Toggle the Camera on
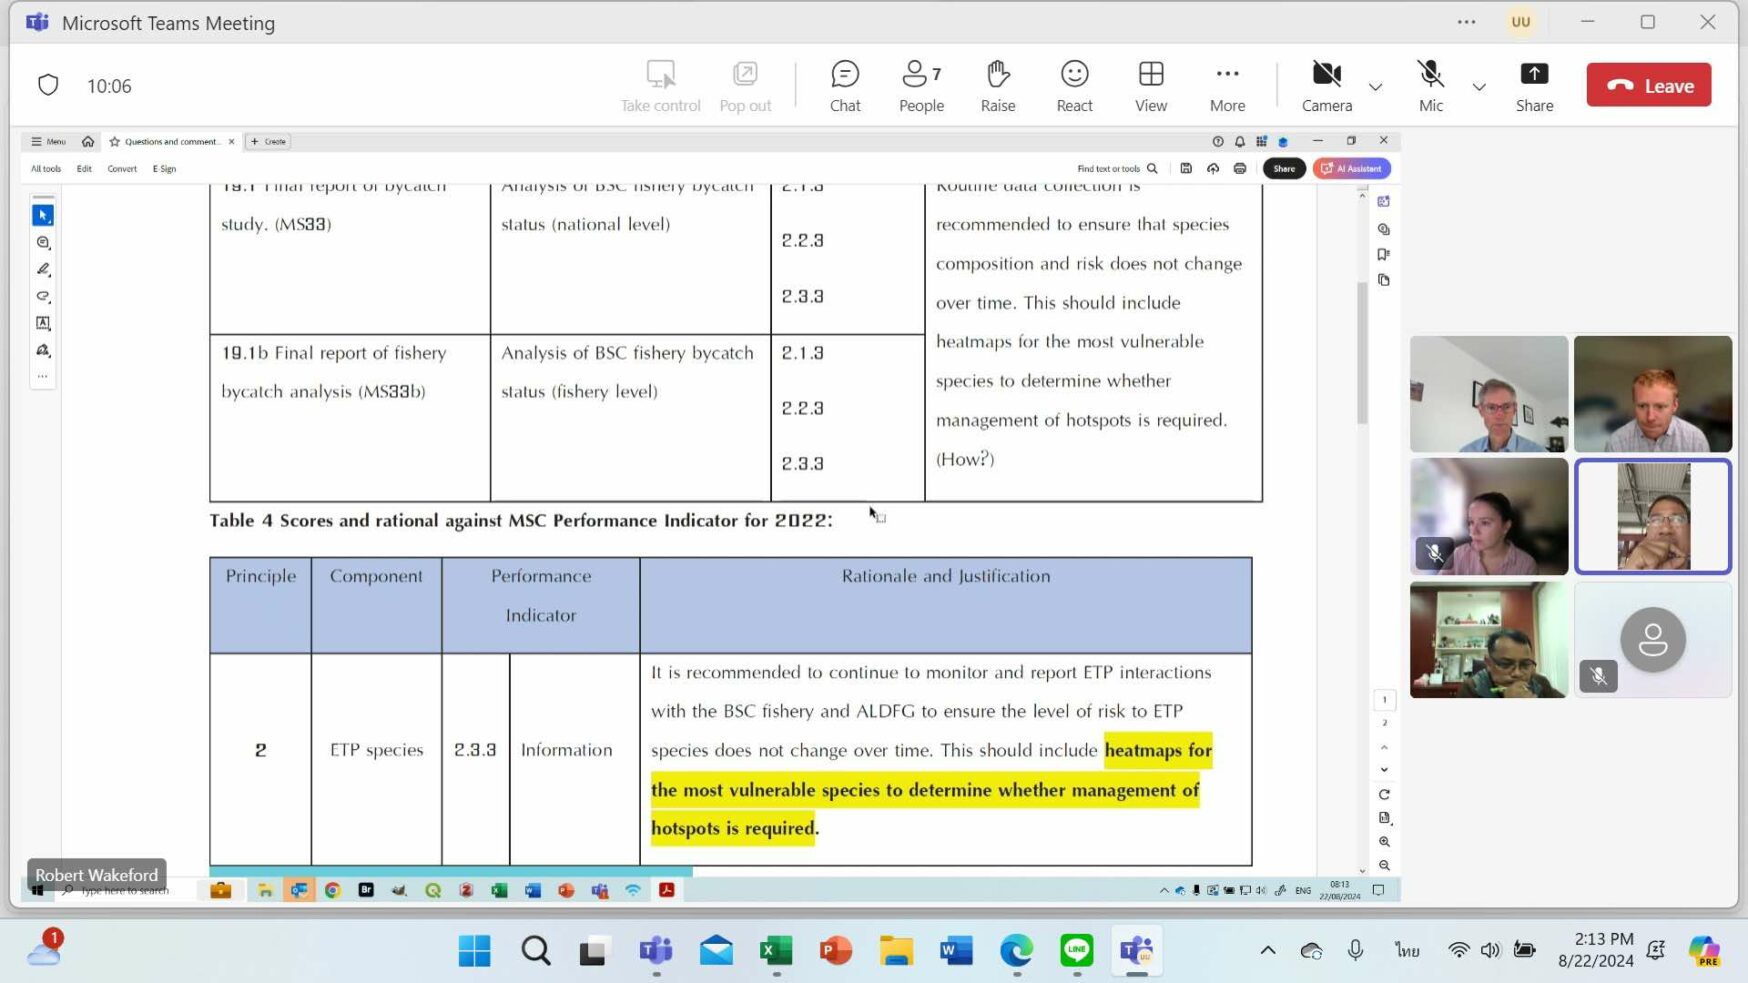Screen dimensions: 1748x983 (x=1326, y=85)
